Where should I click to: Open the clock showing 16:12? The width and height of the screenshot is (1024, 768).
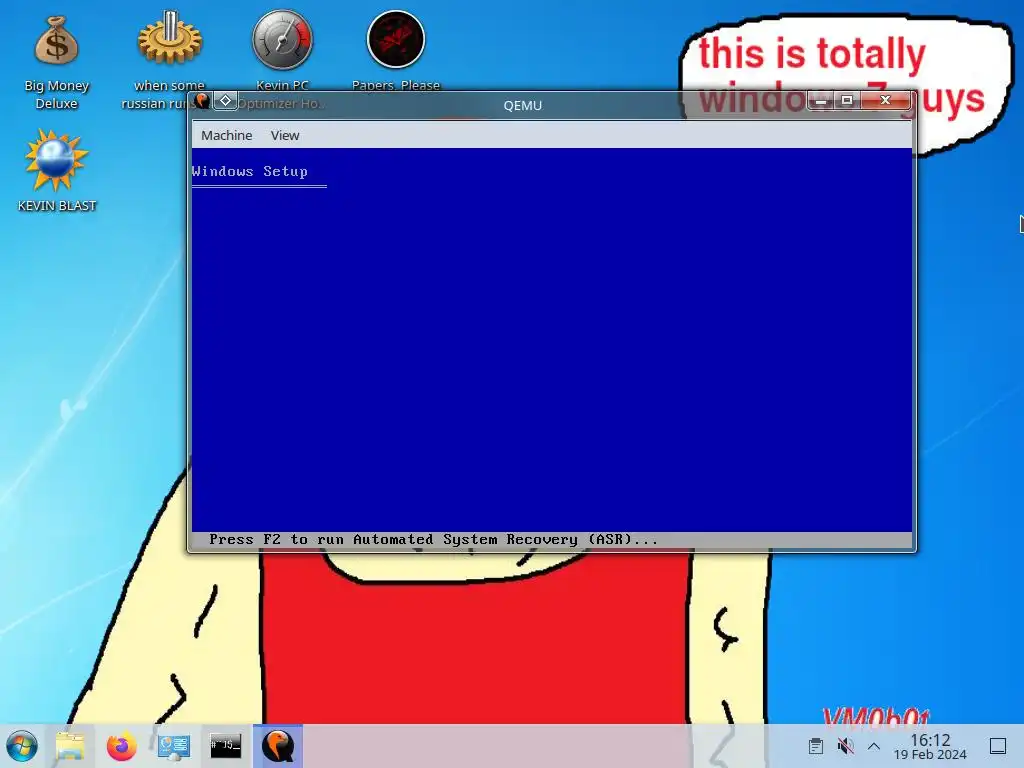pyautogui.click(x=930, y=746)
